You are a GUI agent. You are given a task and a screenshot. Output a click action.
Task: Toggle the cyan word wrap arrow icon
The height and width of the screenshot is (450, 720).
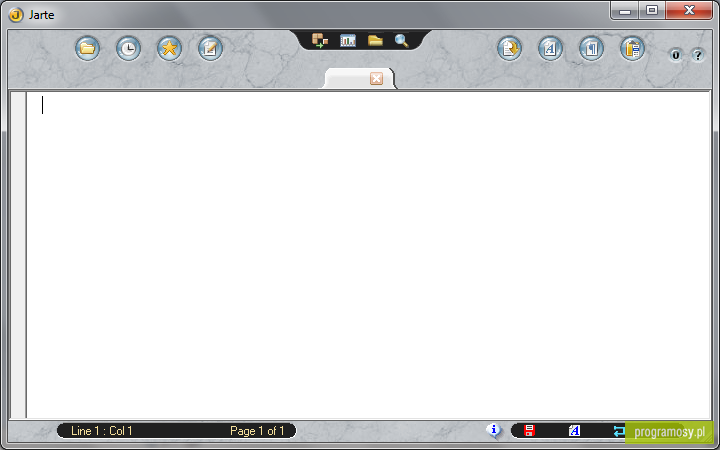point(619,431)
